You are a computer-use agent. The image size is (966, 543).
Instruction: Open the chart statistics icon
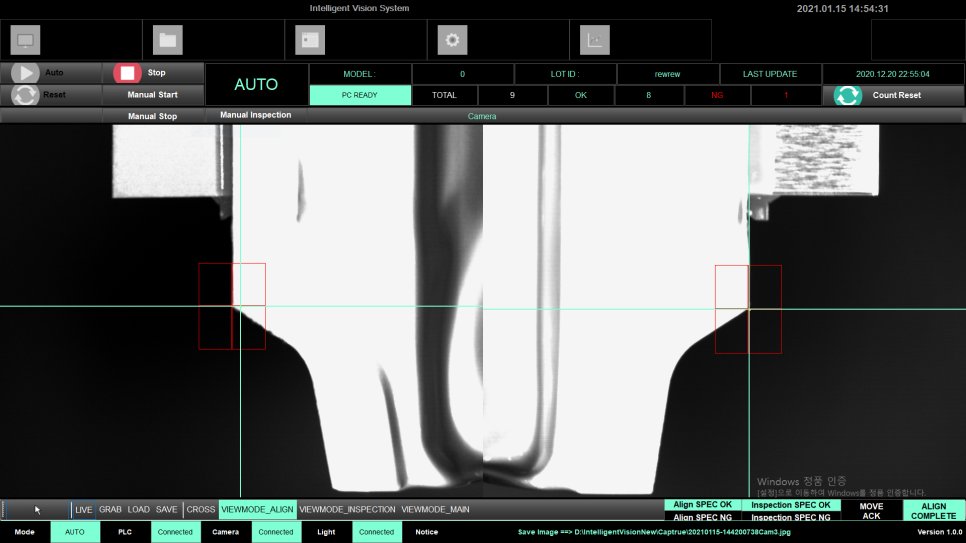595,40
